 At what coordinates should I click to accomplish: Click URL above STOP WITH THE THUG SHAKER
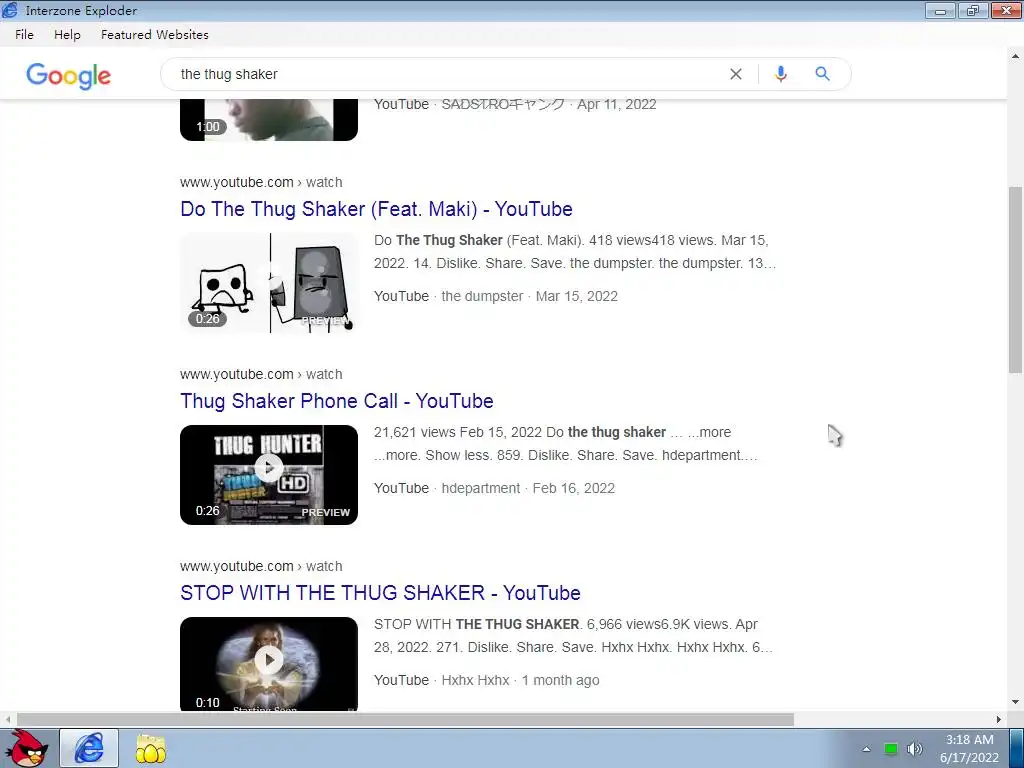coord(261,566)
